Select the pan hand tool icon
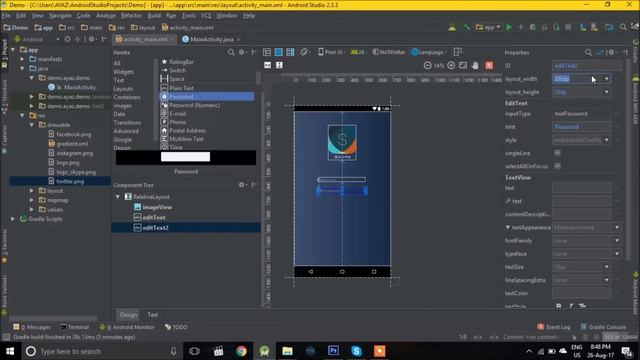Screen dimensions: 640x360 coord(475,65)
